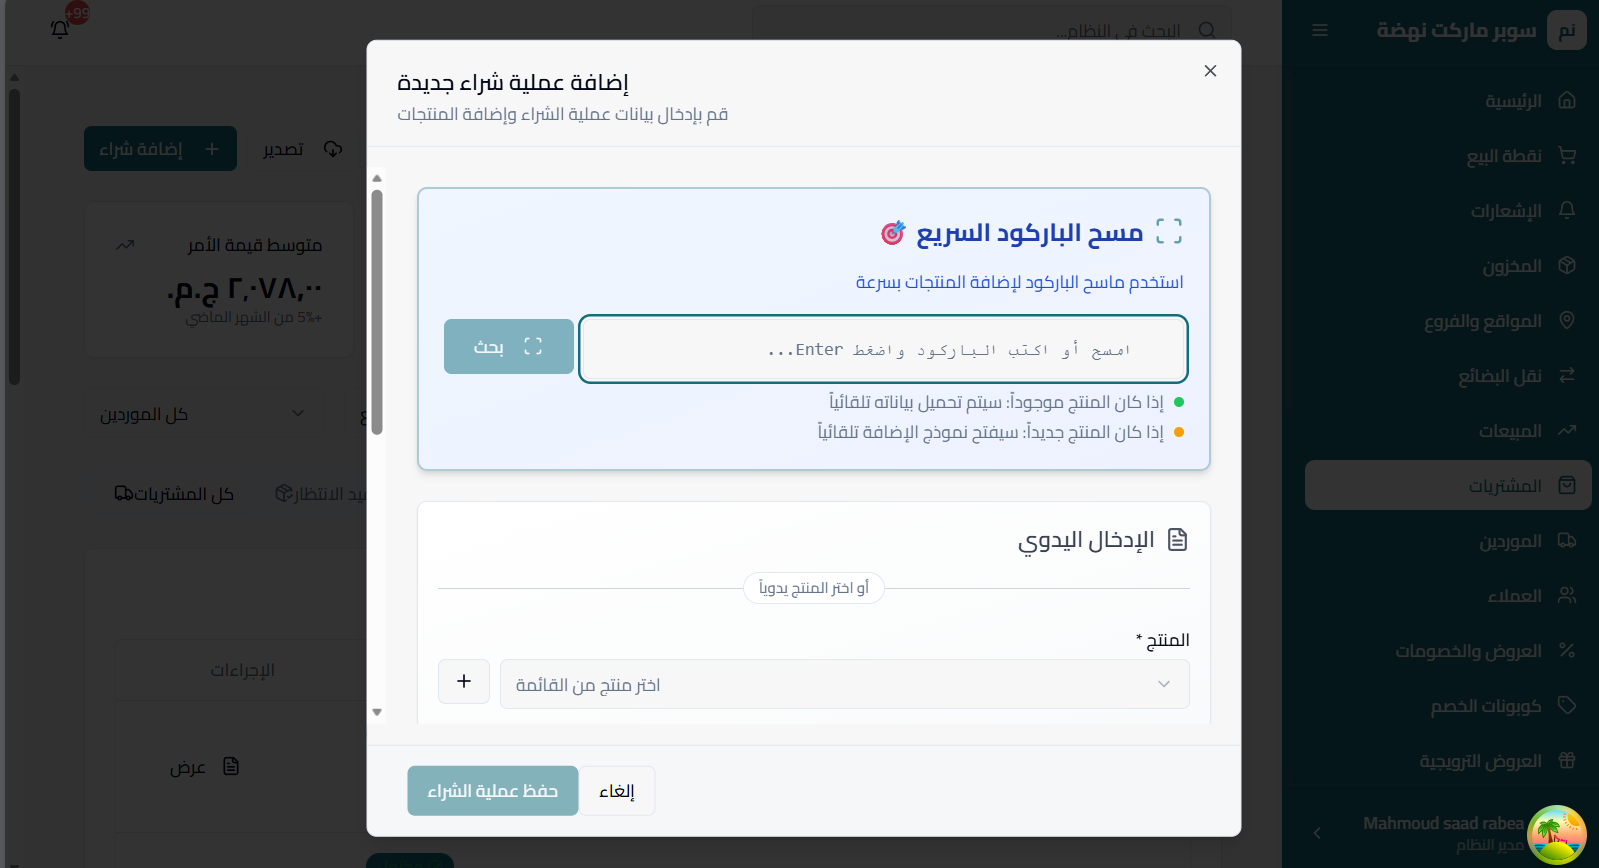Click حفظ عملية الشراء button
The height and width of the screenshot is (868, 1599).
[493, 791]
